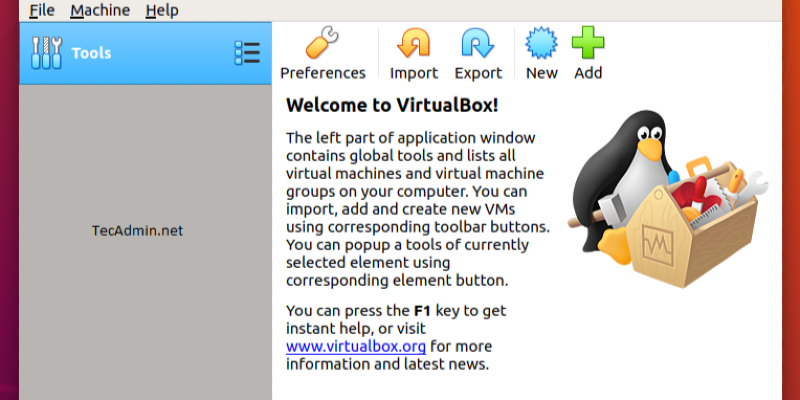800x400 pixels.
Task: Click the Welcome to VirtualBox! heading
Action: 392,106
